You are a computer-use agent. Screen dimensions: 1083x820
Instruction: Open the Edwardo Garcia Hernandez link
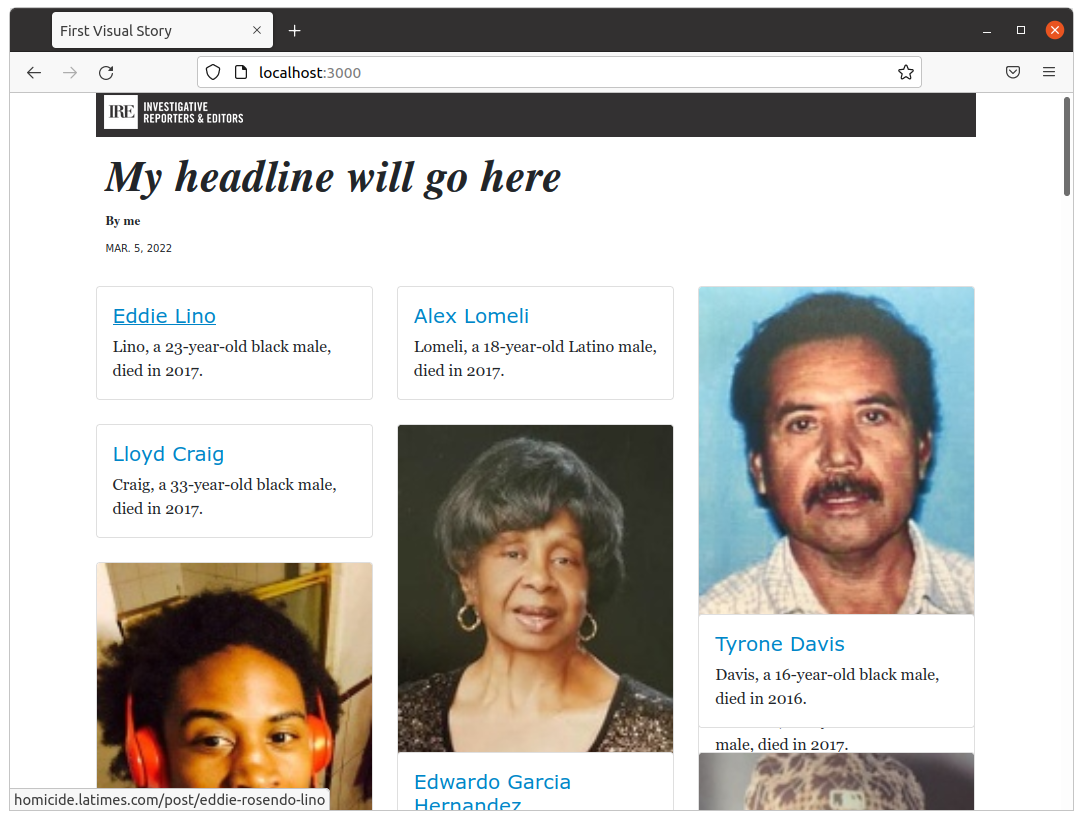click(492, 792)
